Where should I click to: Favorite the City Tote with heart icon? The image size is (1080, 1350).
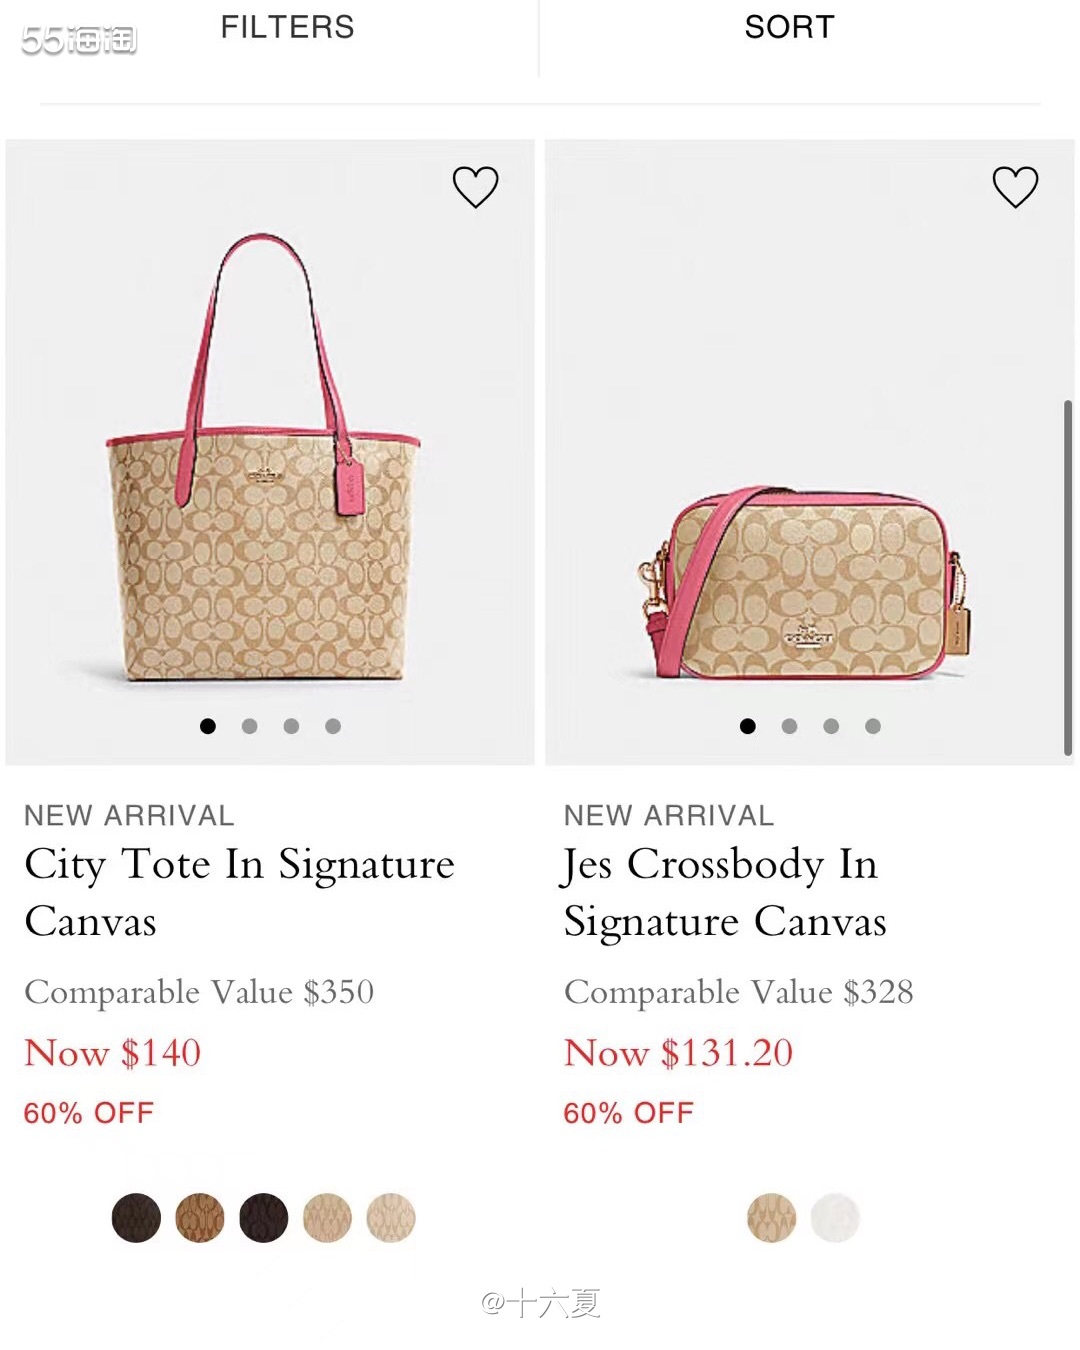[x=475, y=187]
